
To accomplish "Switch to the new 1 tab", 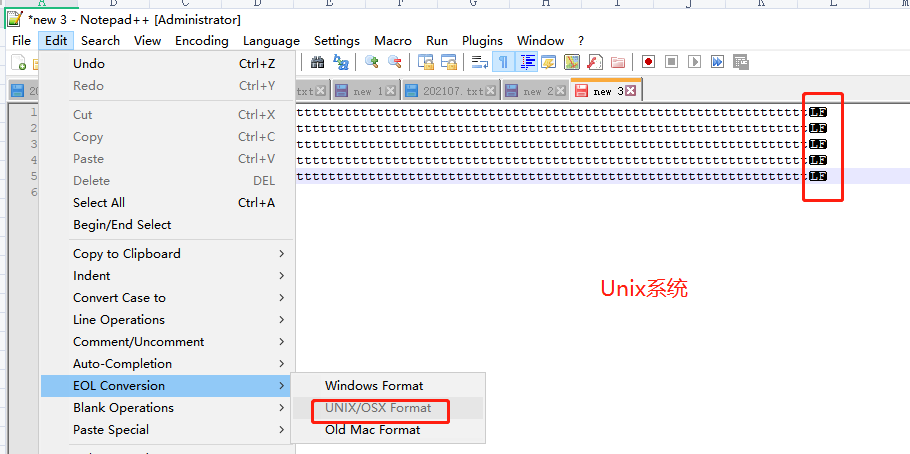I will (366, 91).
